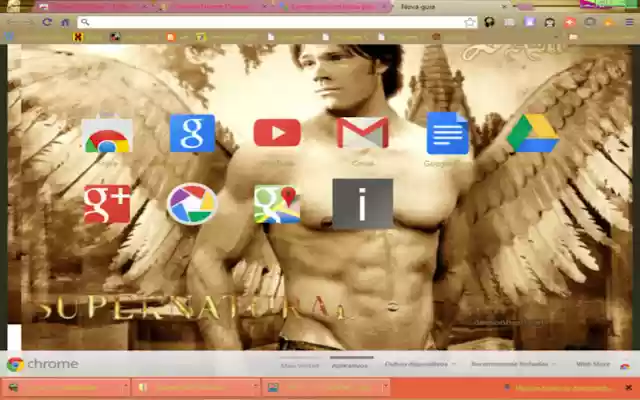Click the Chrome logo in the footer
Viewport: 640px width, 400px height.
[x=15, y=364]
